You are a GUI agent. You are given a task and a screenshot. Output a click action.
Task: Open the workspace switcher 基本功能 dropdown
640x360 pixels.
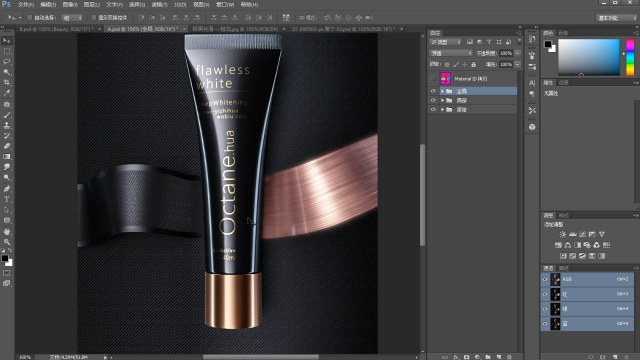coord(616,18)
